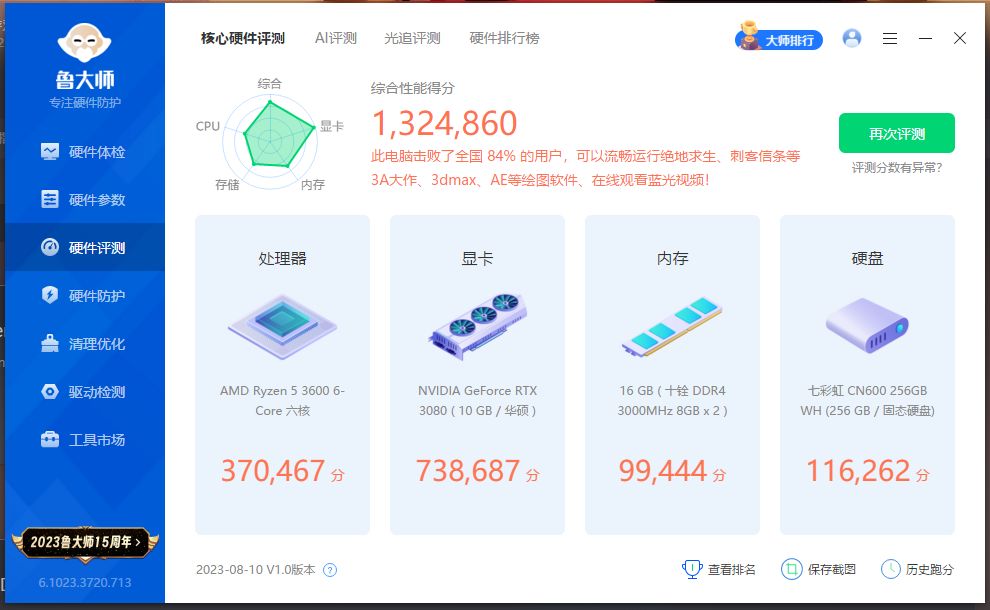Close the 鲁大师 window
The height and width of the screenshot is (610, 990).
960,39
